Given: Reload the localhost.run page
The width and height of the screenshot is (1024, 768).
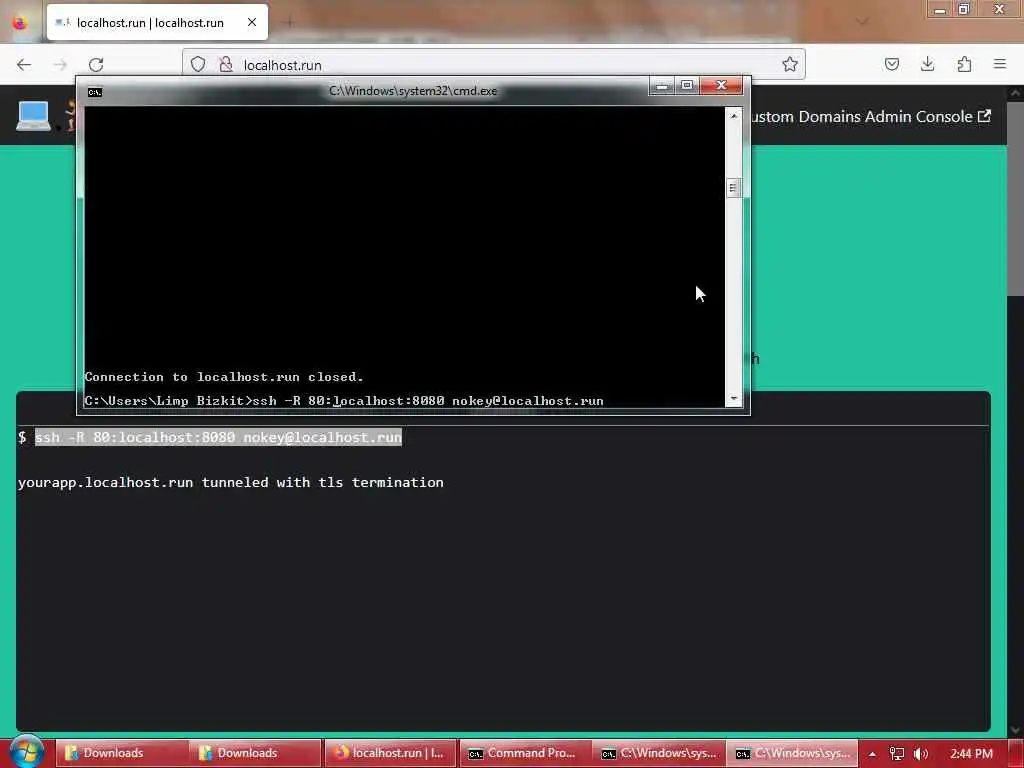Looking at the screenshot, I should click(x=96, y=65).
